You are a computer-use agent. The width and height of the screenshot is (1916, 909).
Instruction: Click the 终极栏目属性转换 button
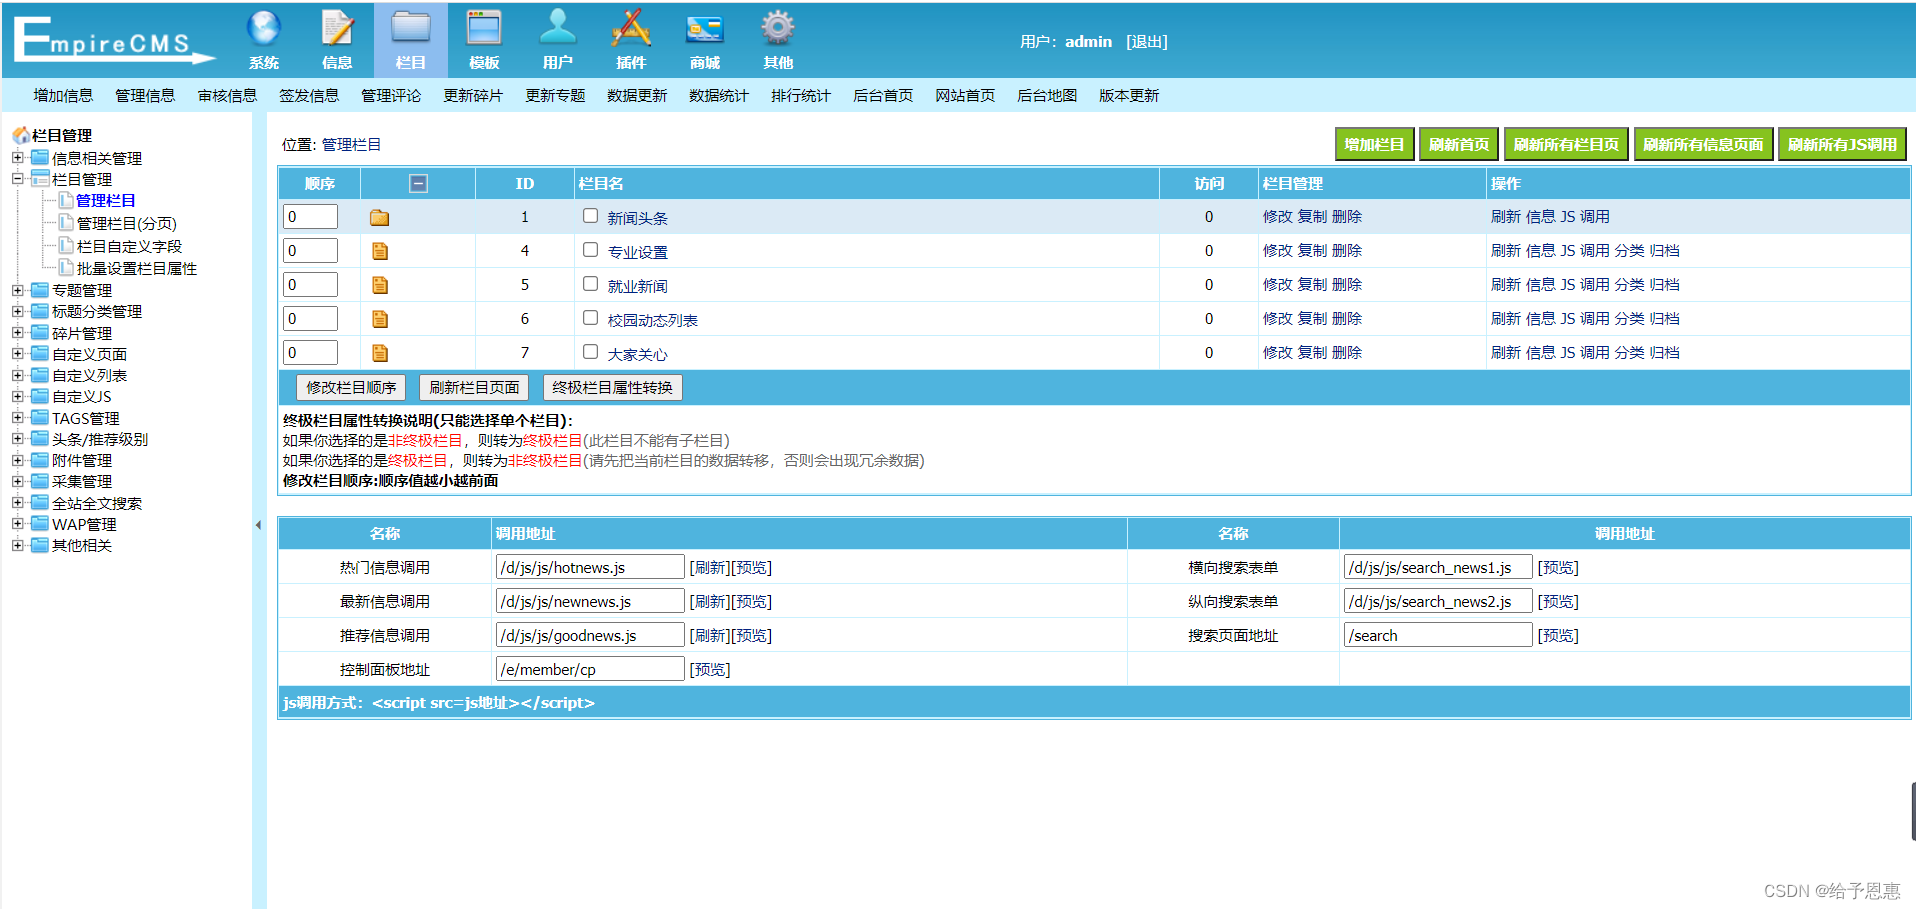pos(612,387)
